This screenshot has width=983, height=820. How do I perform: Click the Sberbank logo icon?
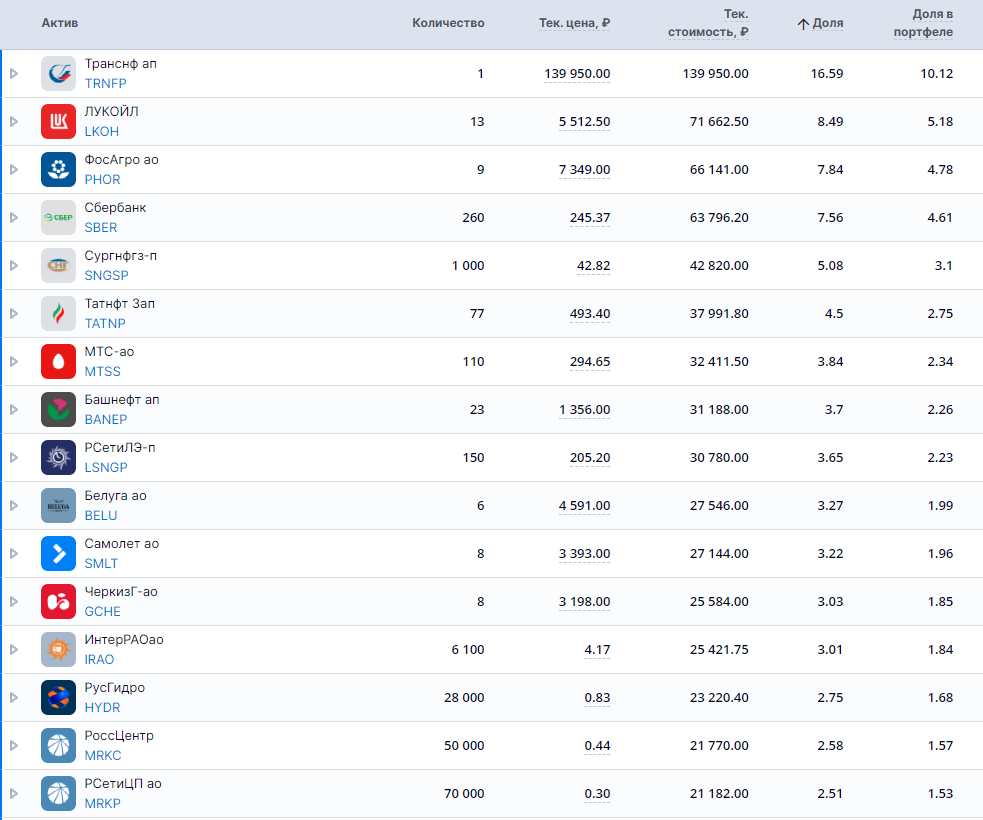tap(59, 218)
